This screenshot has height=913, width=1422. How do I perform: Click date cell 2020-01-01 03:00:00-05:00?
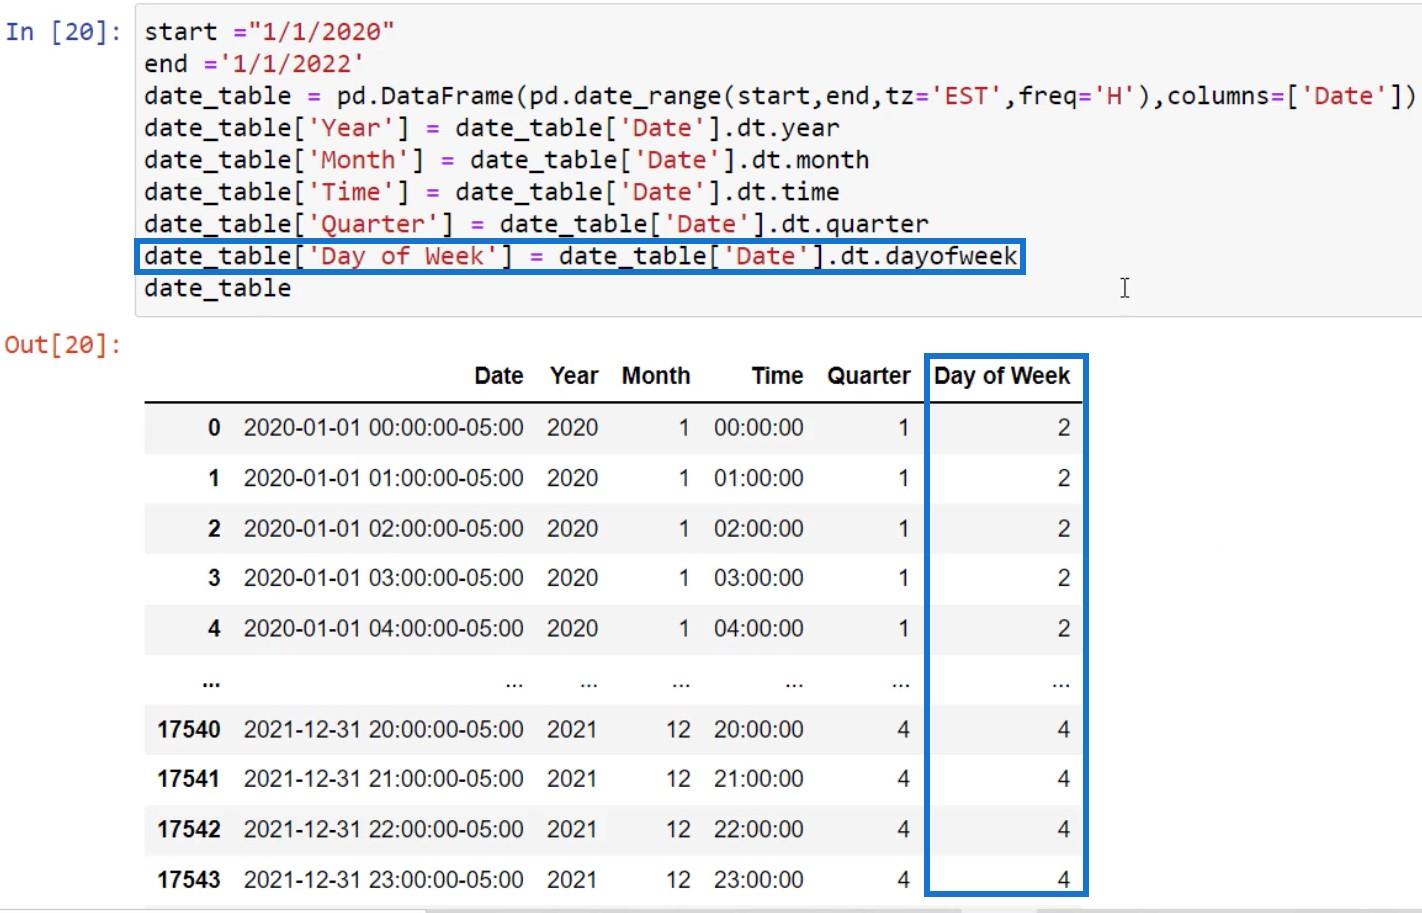(384, 578)
